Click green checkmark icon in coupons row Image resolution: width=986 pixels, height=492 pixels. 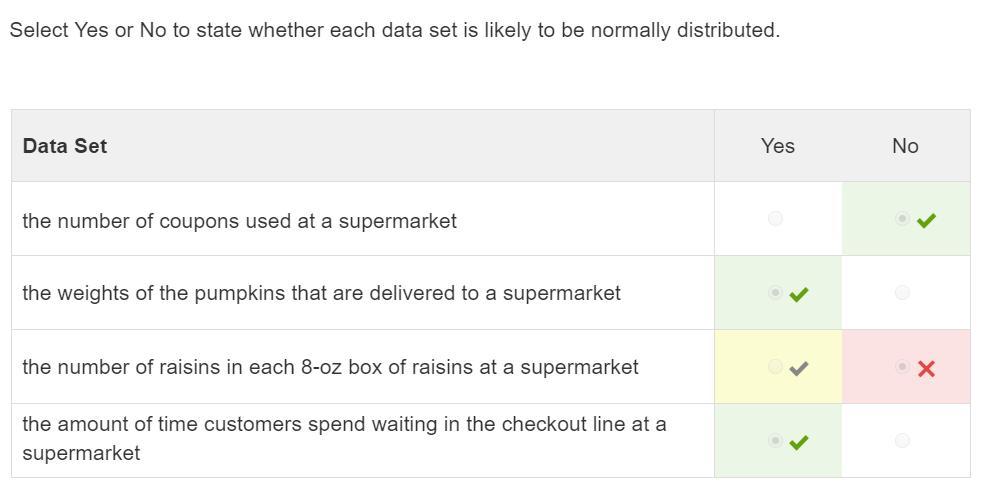tap(926, 220)
